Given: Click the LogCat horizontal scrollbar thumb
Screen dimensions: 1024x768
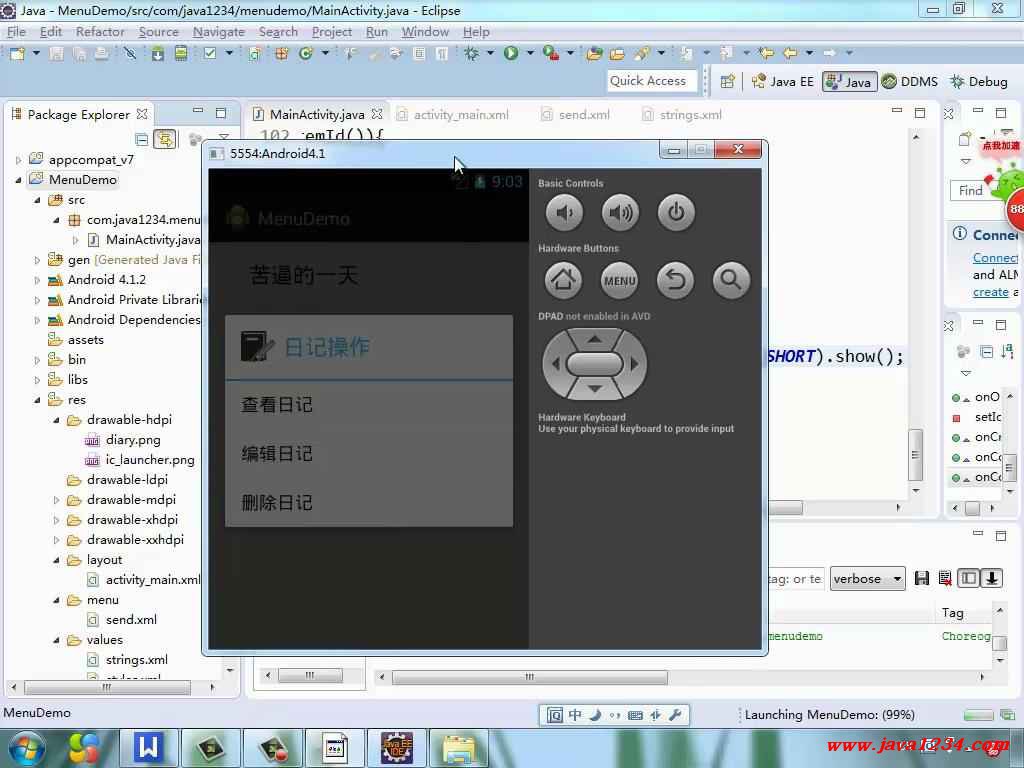Looking at the screenshot, I should point(530,677).
